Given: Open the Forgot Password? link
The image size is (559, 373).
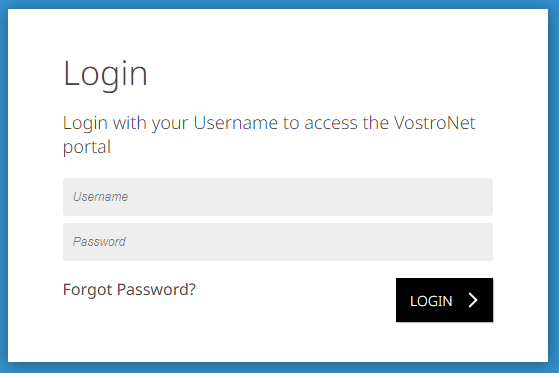Looking at the screenshot, I should point(129,290).
